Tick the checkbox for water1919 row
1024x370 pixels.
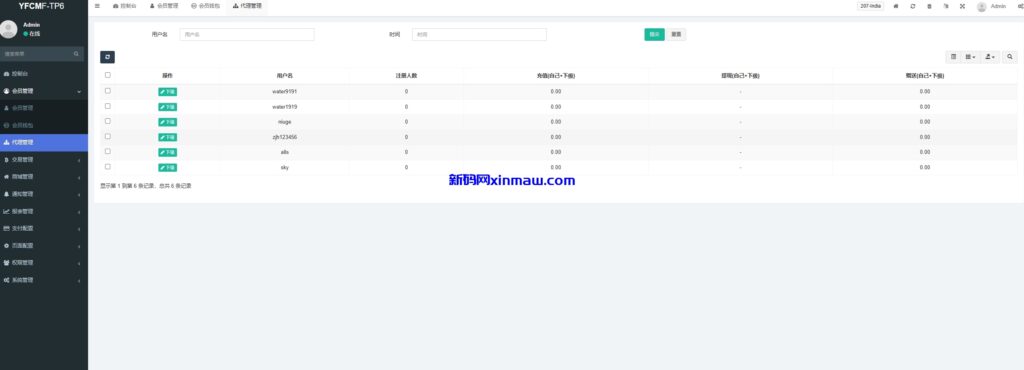(x=108, y=106)
